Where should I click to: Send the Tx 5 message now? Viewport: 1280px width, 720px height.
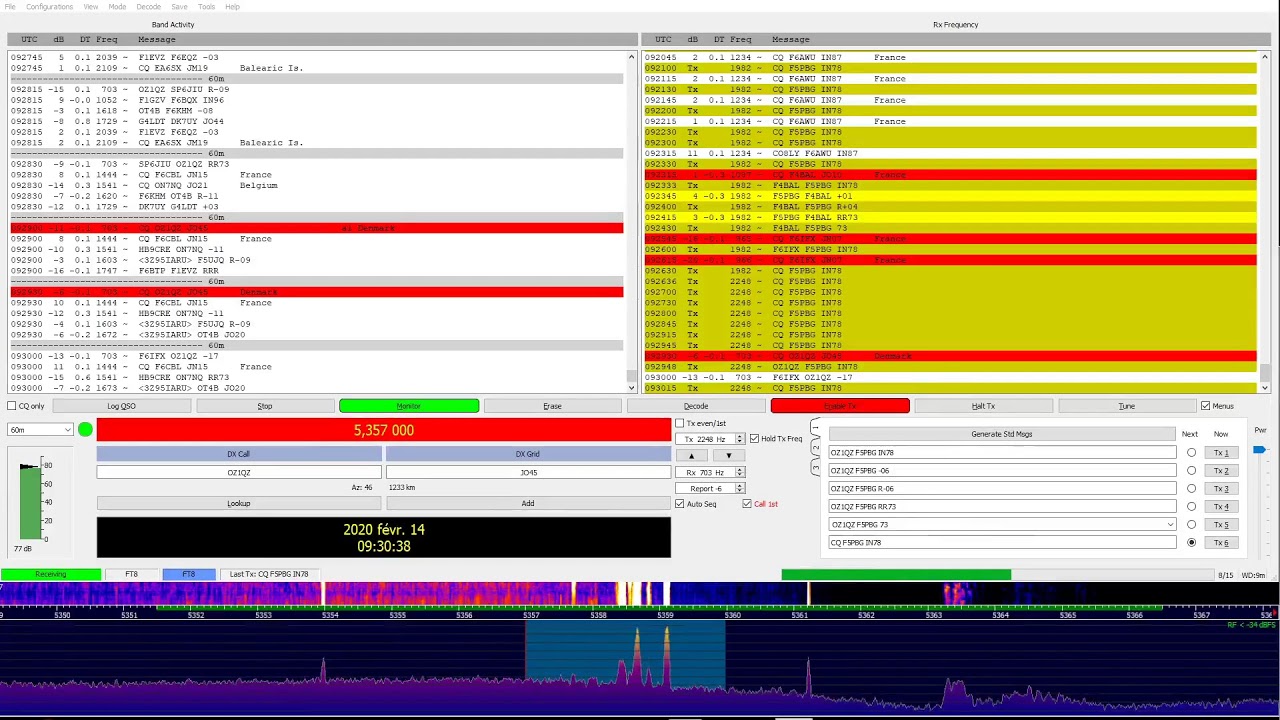click(1221, 525)
